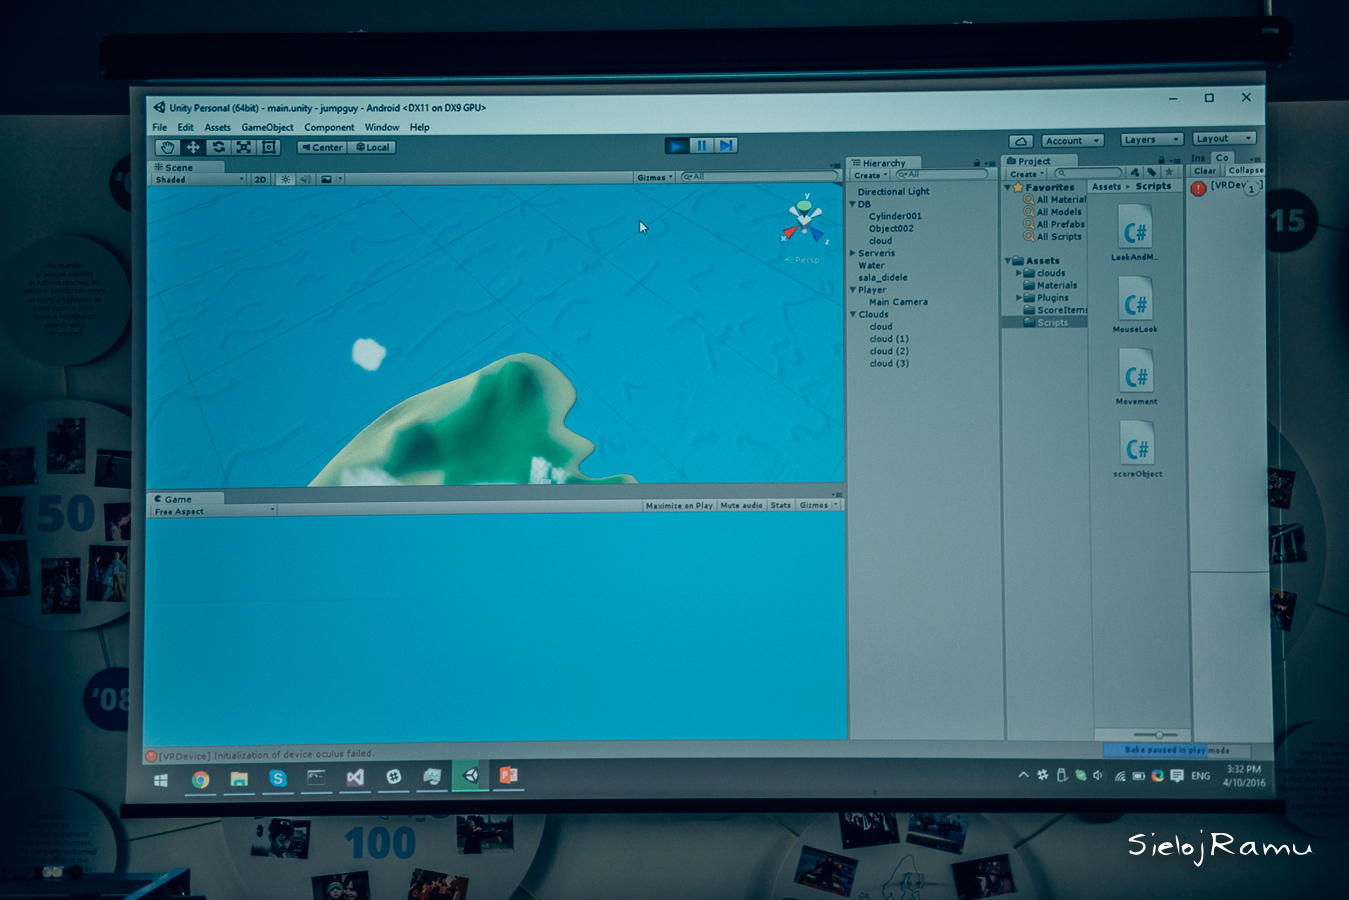The height and width of the screenshot is (900, 1349).
Task: Click the Hierarchy search field
Action: pyautogui.click(x=942, y=175)
